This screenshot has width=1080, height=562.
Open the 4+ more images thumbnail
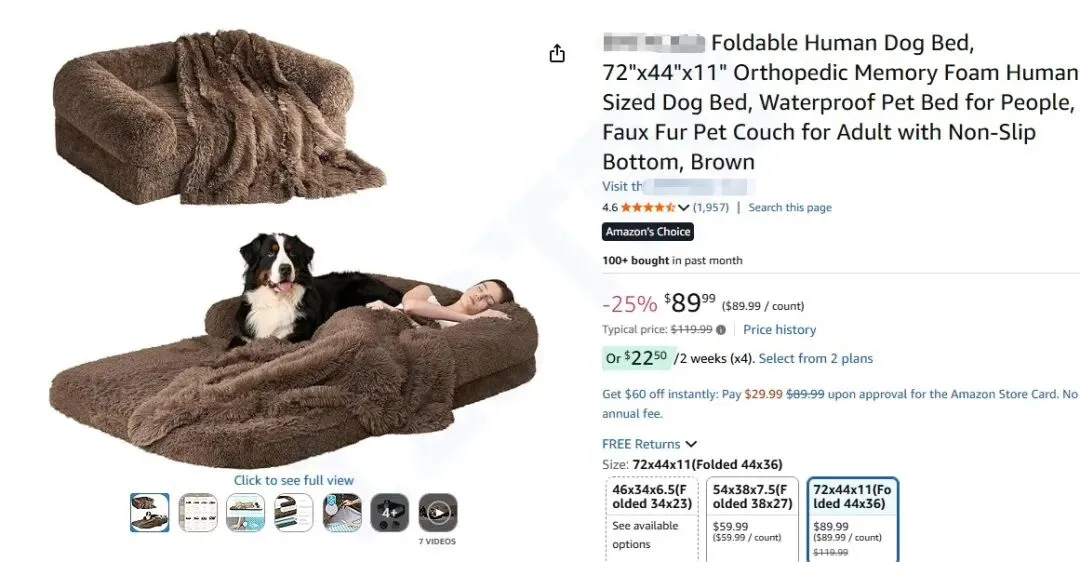(x=390, y=512)
